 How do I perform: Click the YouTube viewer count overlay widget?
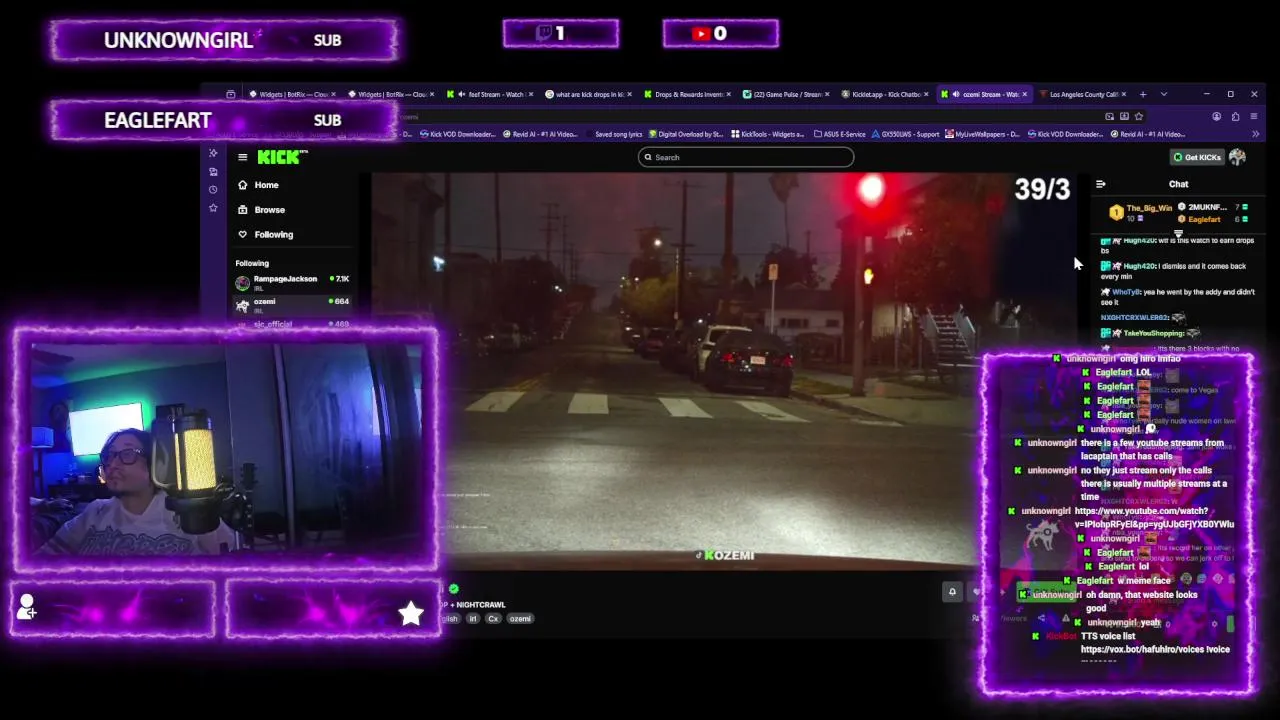721,33
